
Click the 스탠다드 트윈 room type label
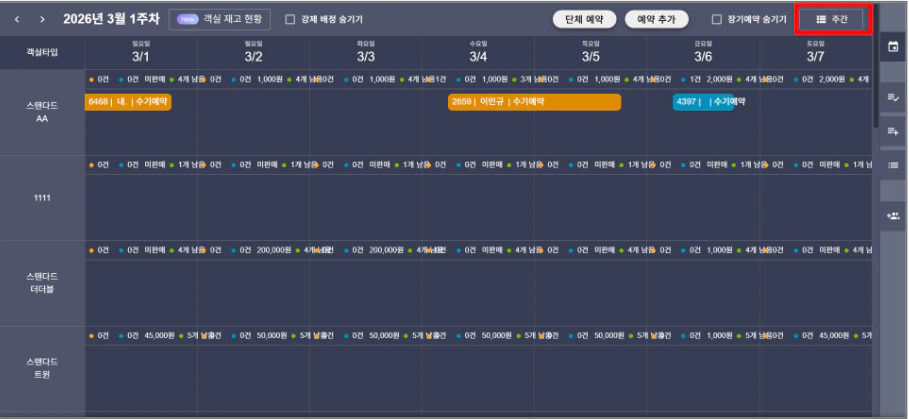(42, 369)
